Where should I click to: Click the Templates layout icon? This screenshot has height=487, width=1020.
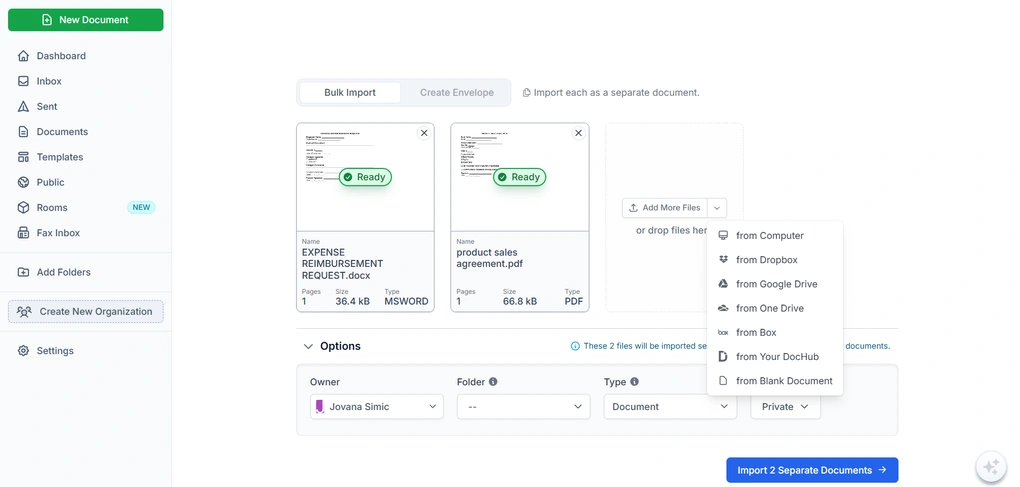click(23, 157)
